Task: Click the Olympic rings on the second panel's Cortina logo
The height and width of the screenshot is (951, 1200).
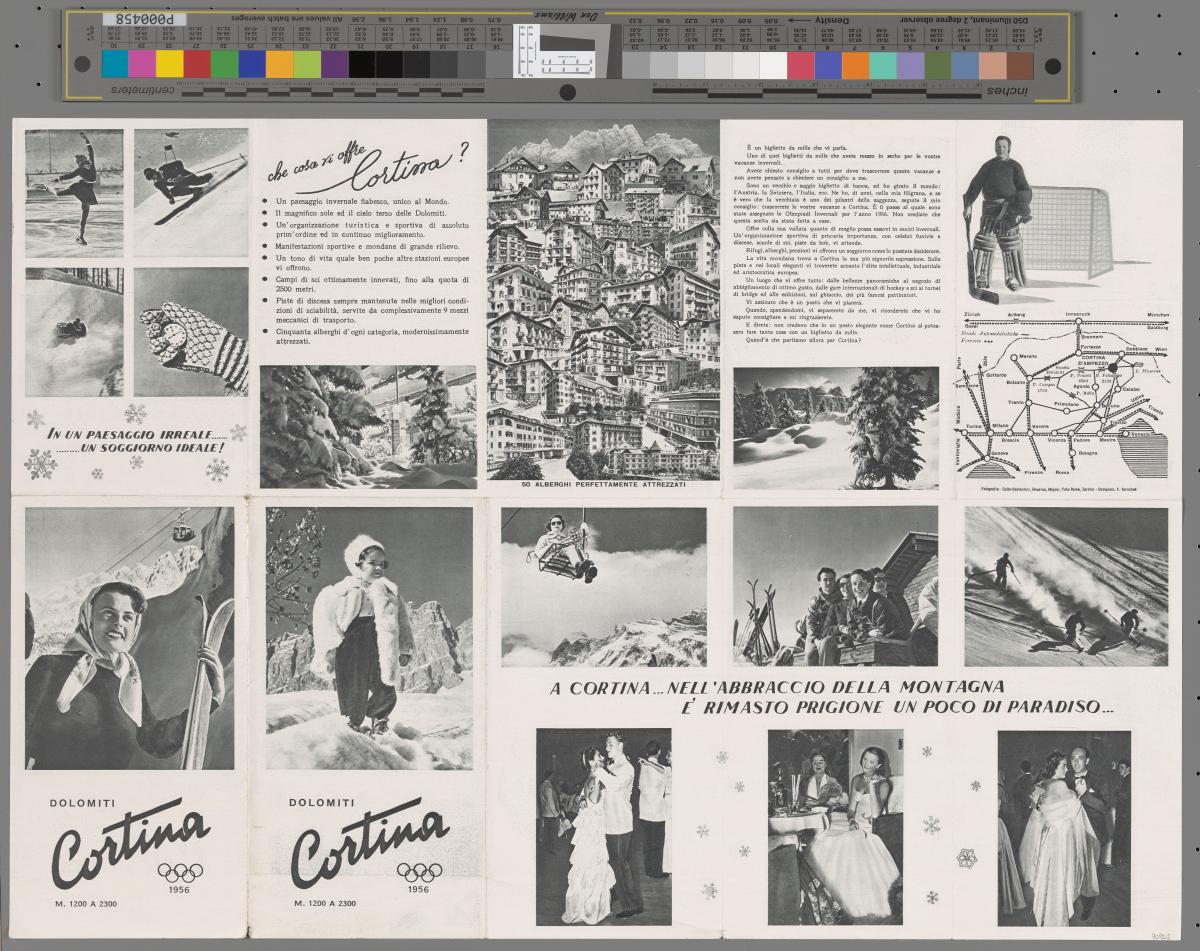Action: coord(418,872)
